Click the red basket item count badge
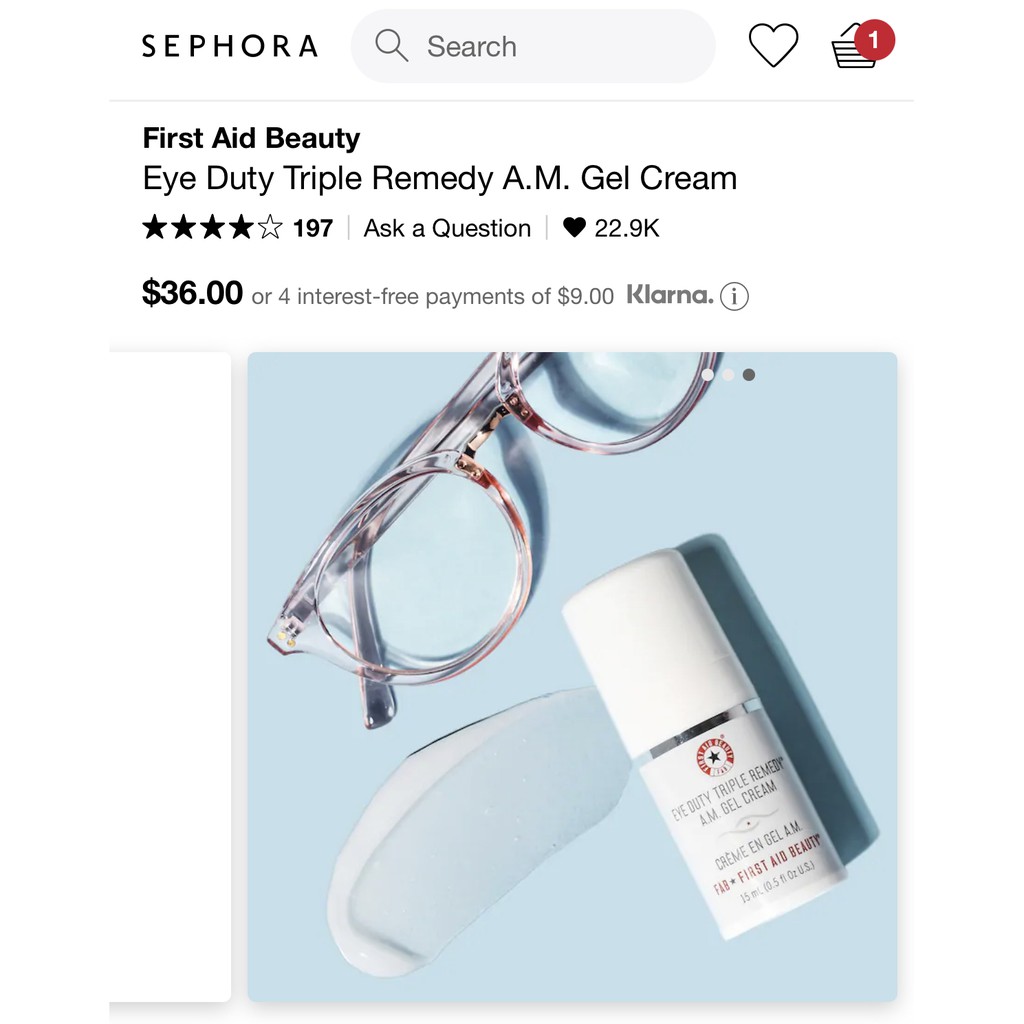 tap(874, 40)
